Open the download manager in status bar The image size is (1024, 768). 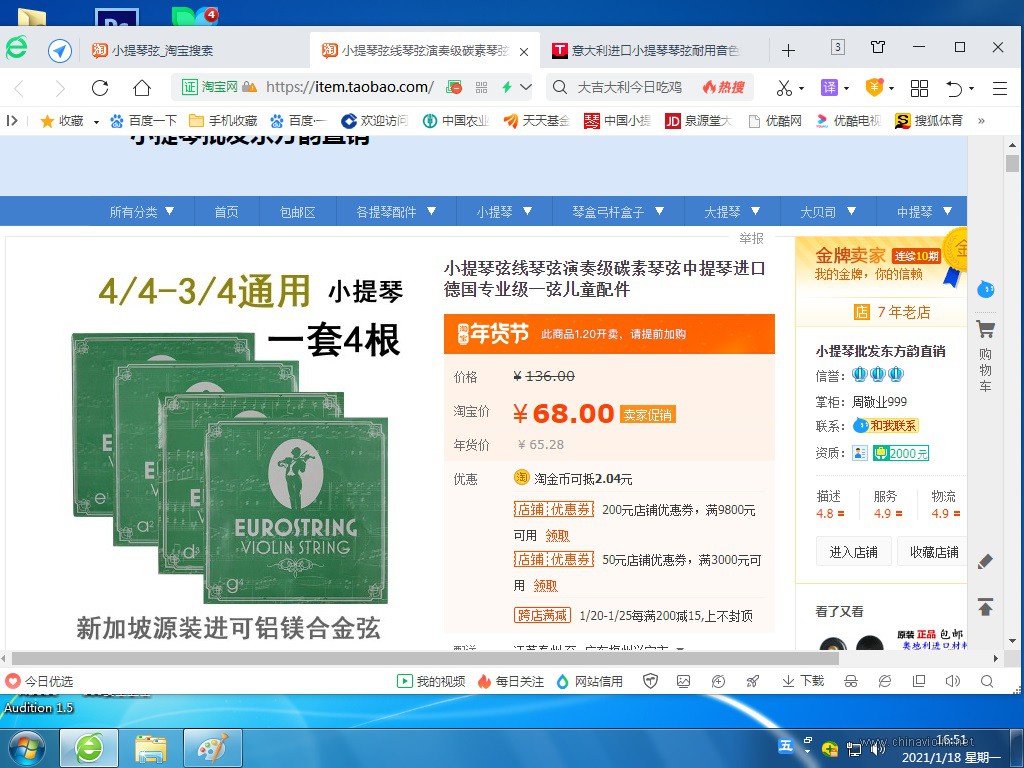(803, 681)
